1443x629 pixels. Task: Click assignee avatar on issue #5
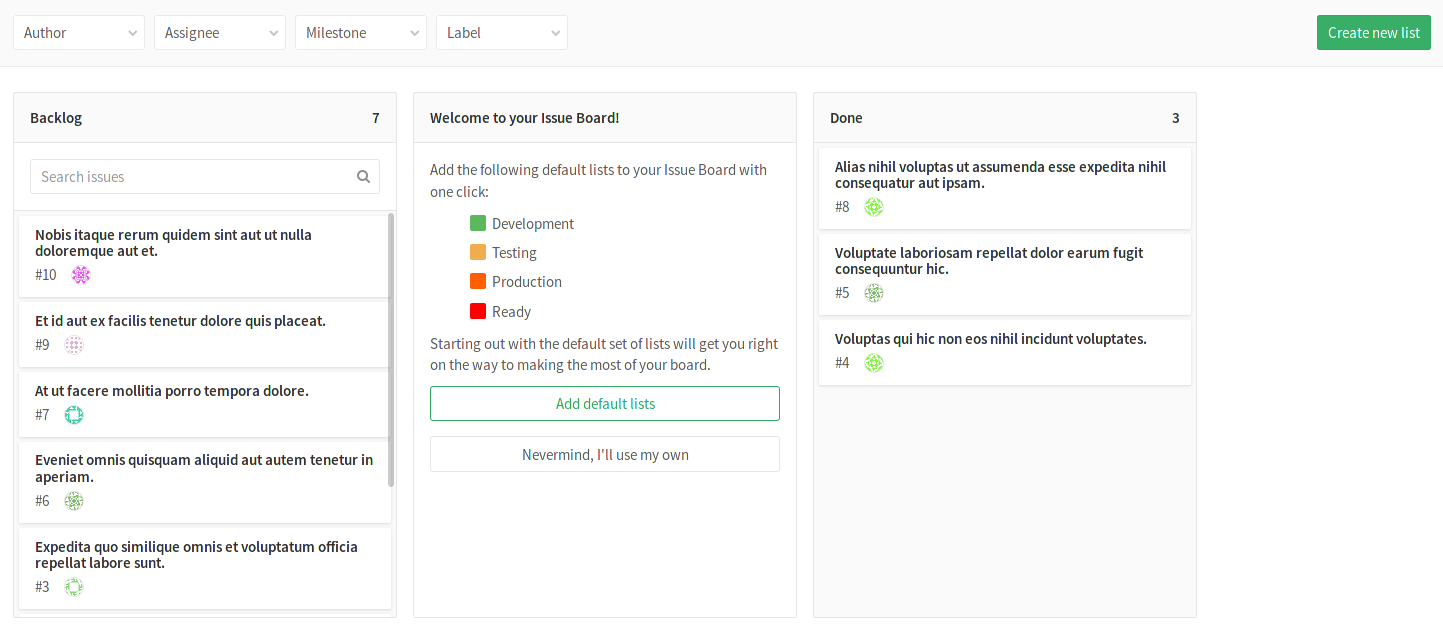(x=874, y=293)
